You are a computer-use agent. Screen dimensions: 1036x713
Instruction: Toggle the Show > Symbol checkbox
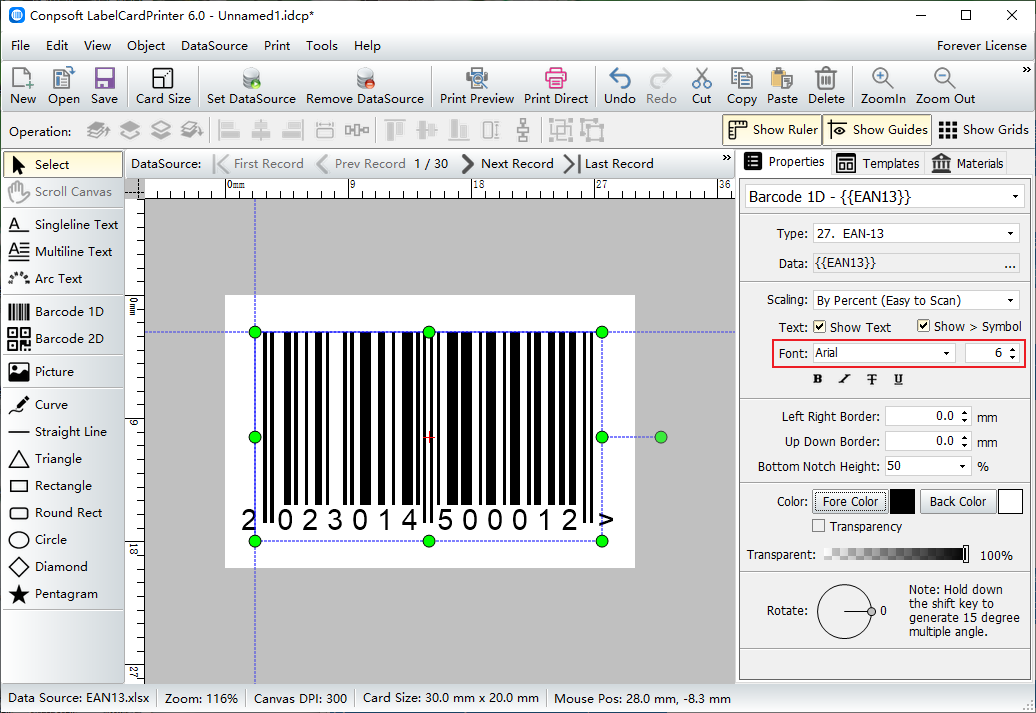click(923, 326)
